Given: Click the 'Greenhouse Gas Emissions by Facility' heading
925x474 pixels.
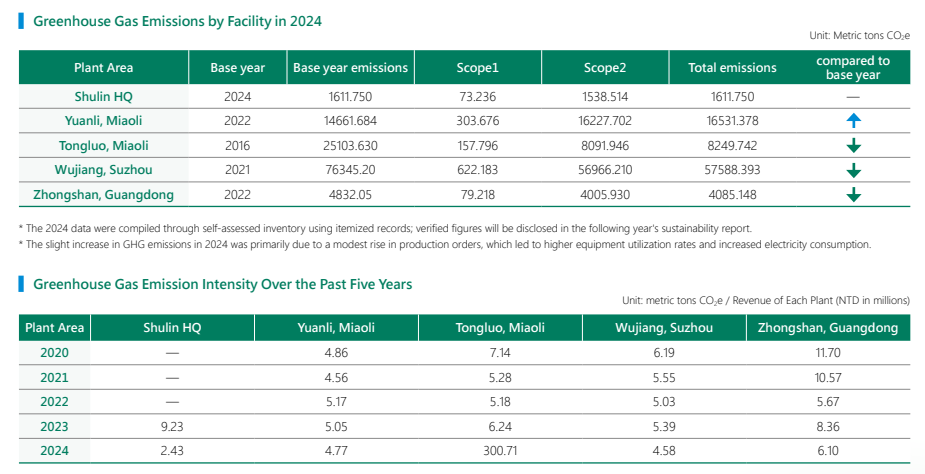Looking at the screenshot, I should tap(178, 21).
